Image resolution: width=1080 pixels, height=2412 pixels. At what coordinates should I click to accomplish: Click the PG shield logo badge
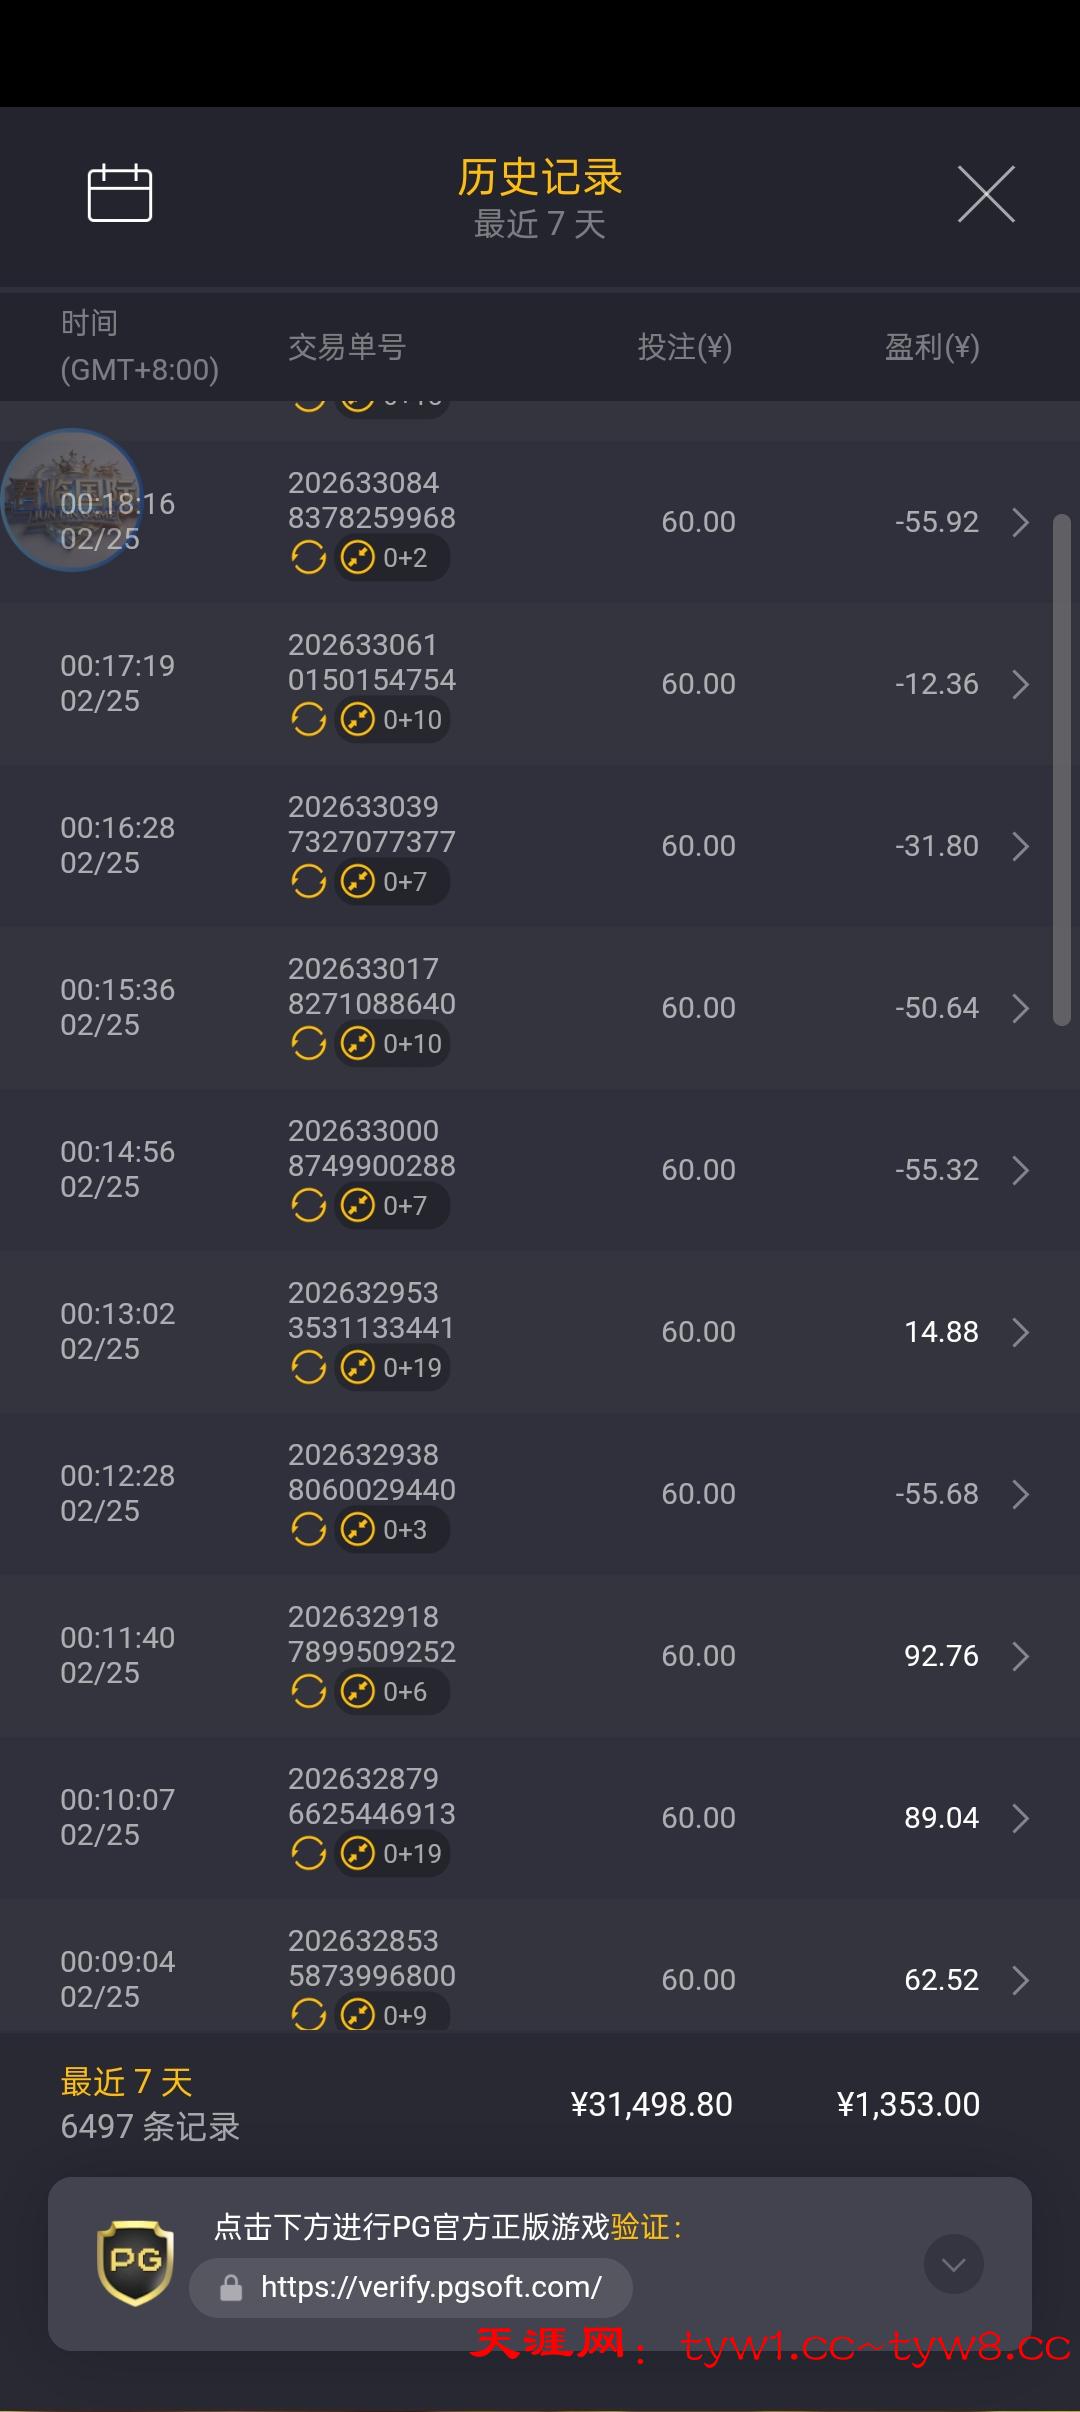click(135, 2262)
